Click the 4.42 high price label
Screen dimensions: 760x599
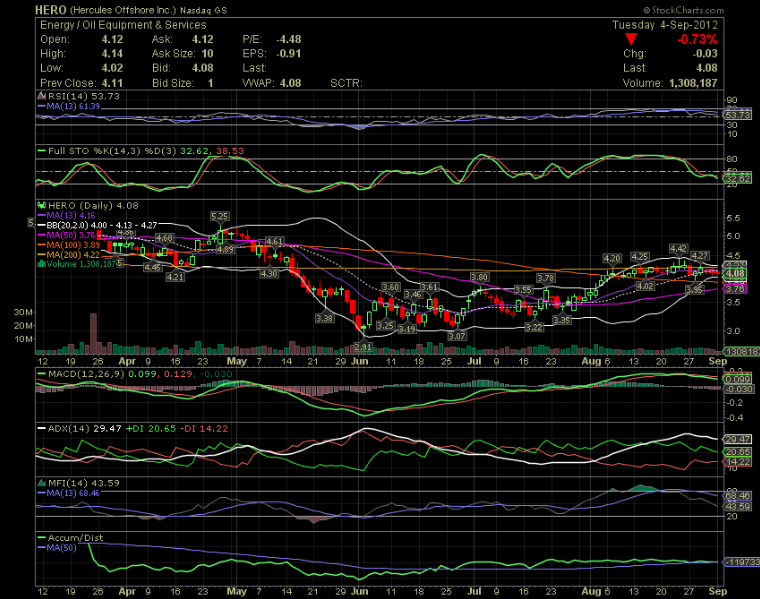point(678,249)
